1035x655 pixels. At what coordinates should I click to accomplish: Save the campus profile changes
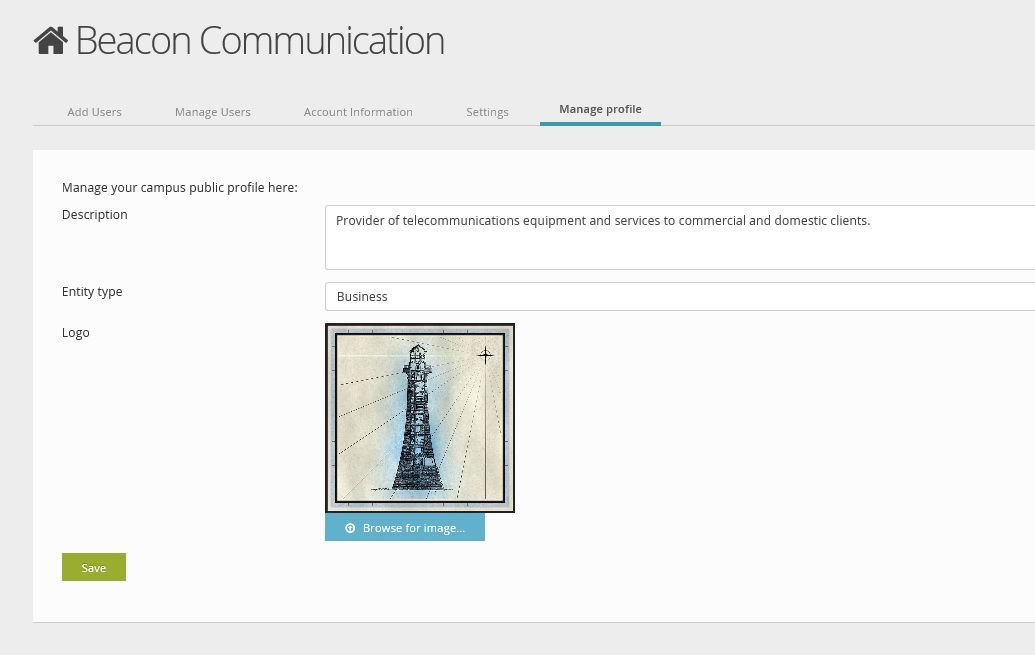tap(94, 567)
